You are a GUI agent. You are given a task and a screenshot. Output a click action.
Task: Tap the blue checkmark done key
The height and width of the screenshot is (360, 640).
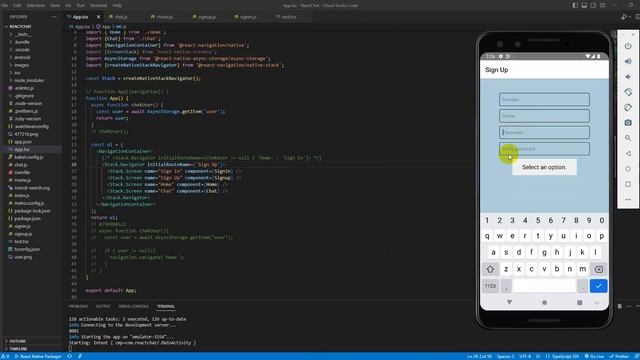598,286
